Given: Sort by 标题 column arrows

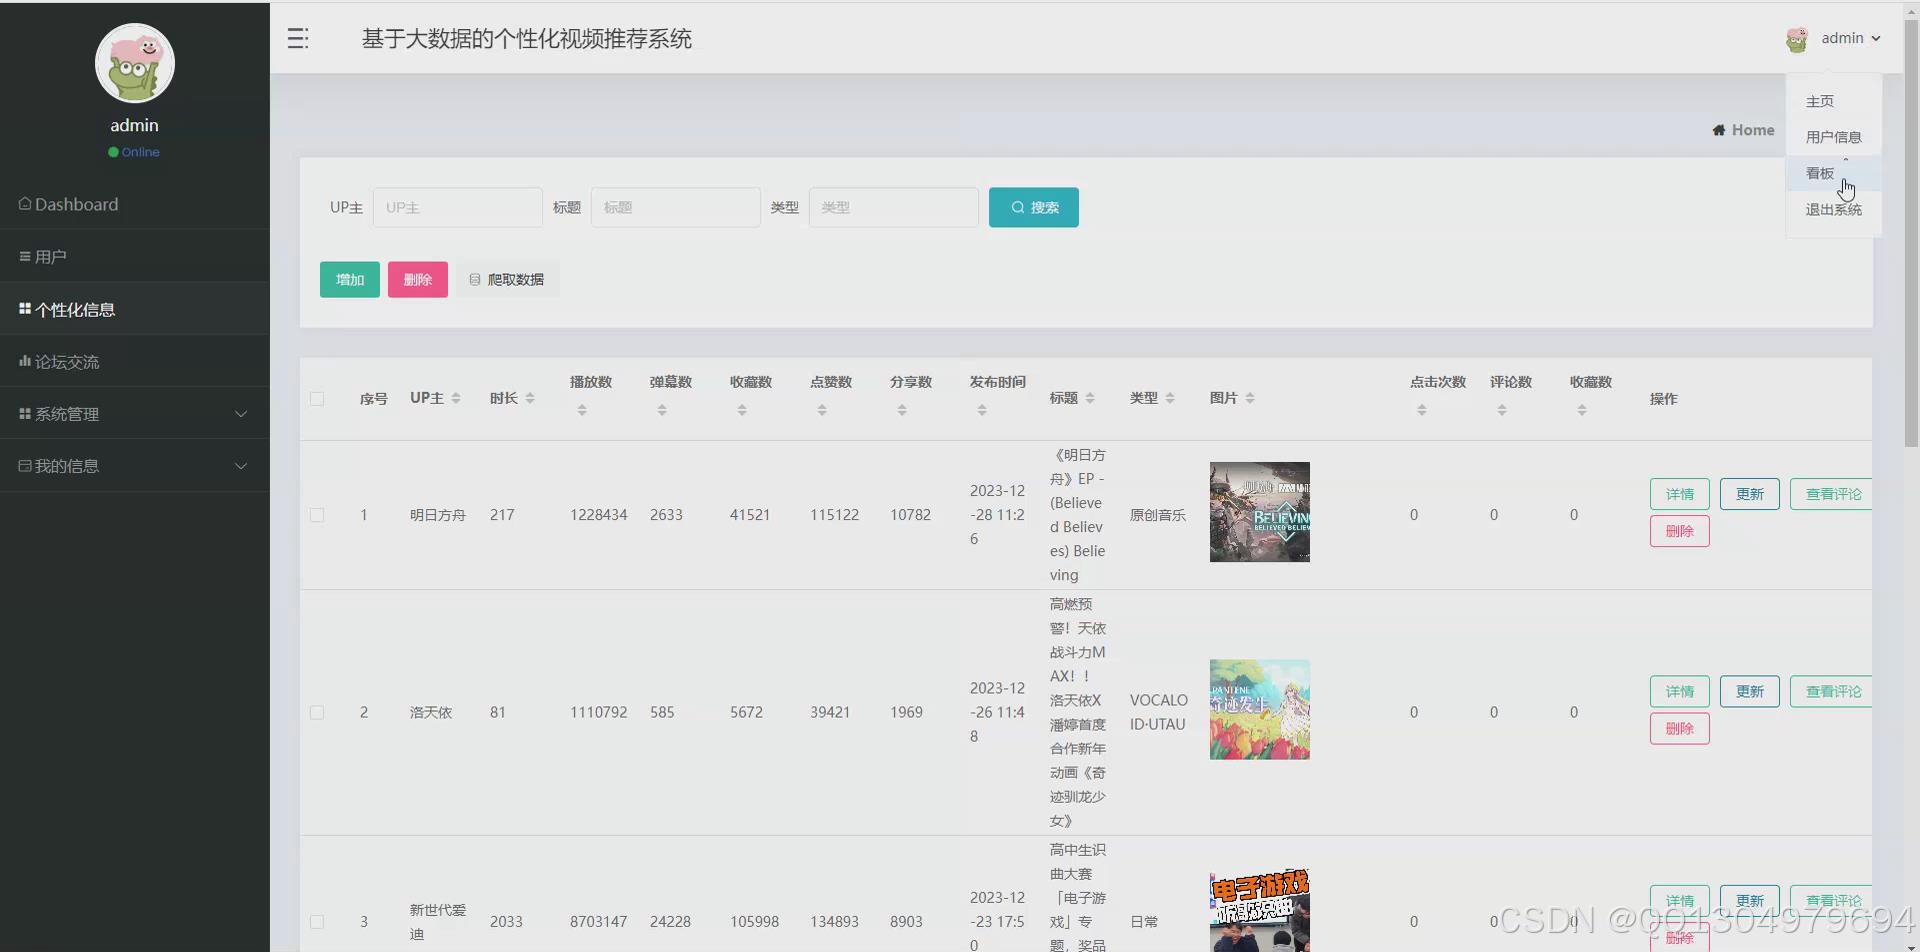Looking at the screenshot, I should click(1090, 398).
